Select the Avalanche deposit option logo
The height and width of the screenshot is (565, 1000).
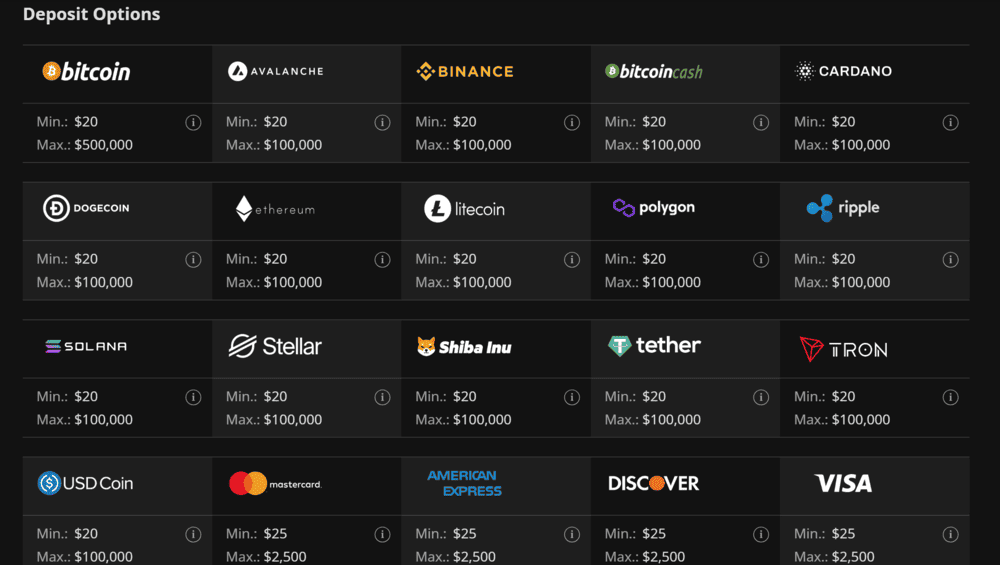click(x=275, y=72)
